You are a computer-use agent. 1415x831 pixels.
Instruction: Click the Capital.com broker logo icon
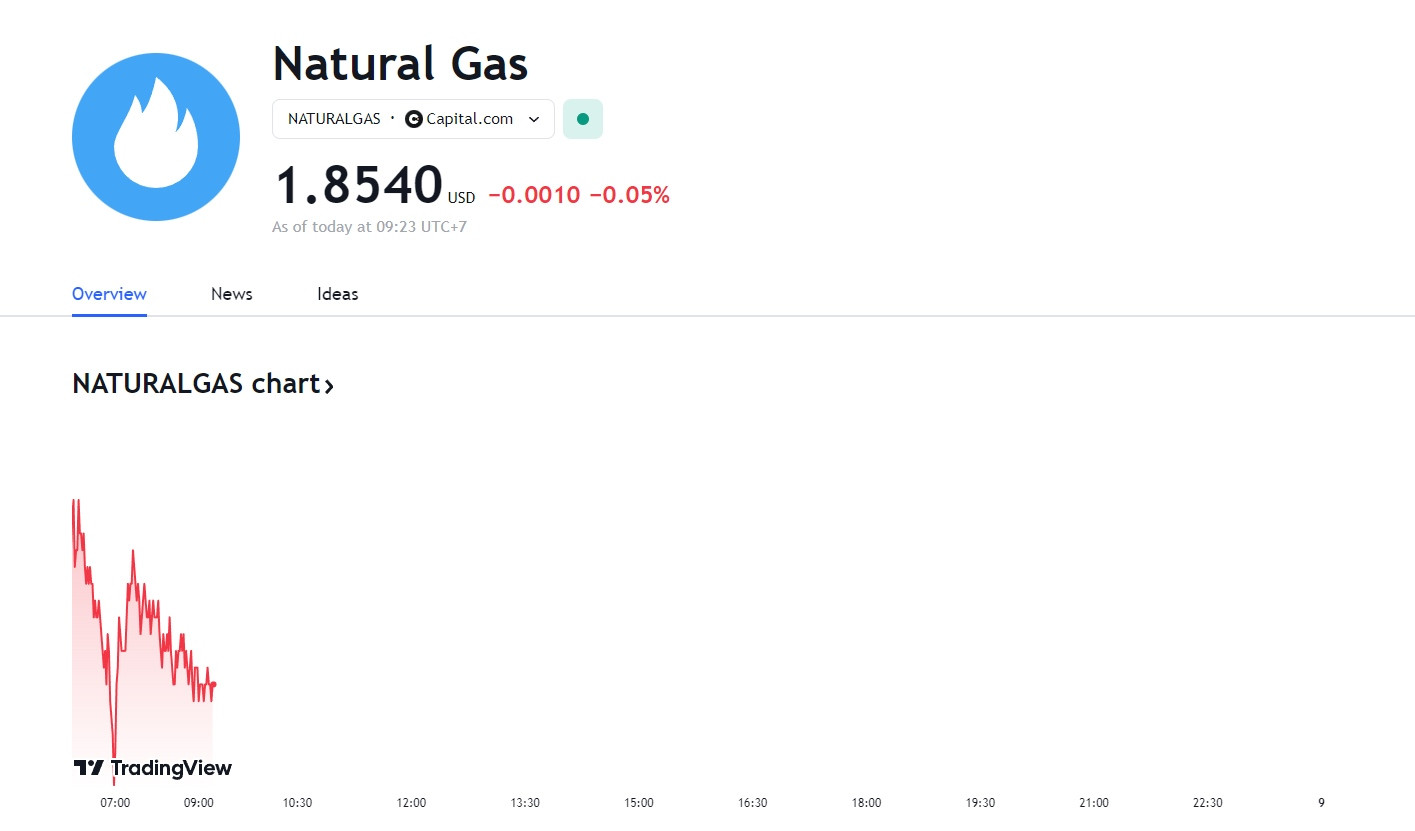coord(414,119)
